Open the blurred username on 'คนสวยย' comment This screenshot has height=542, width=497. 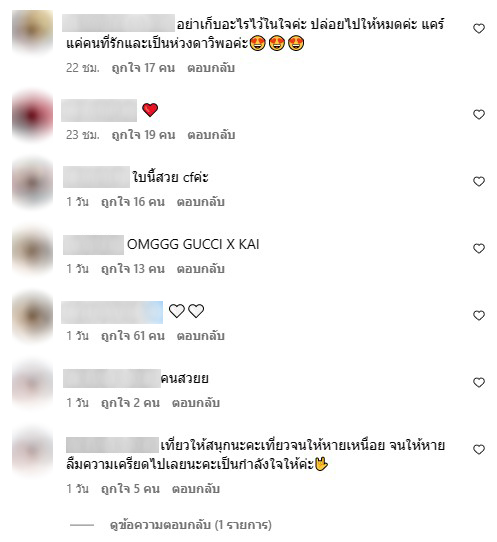click(x=112, y=379)
